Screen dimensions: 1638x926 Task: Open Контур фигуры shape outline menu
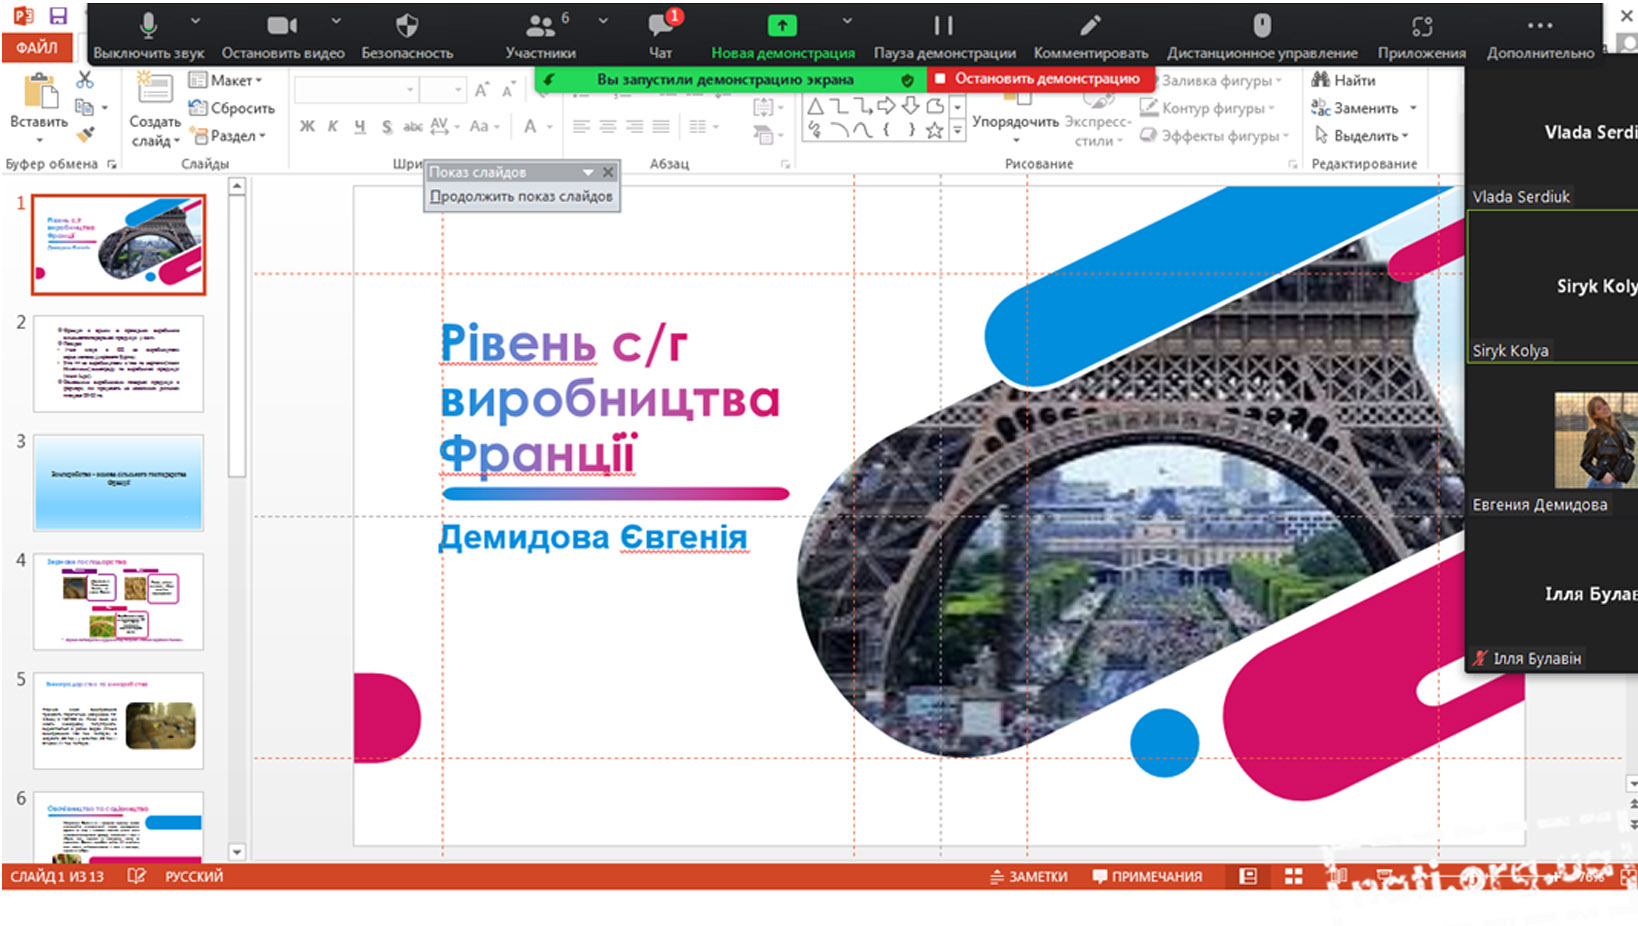1208,107
